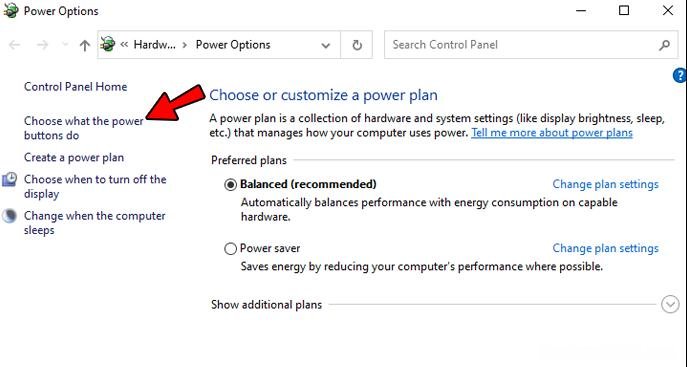
Task: Open the address bar history dropdown
Action: tap(326, 45)
